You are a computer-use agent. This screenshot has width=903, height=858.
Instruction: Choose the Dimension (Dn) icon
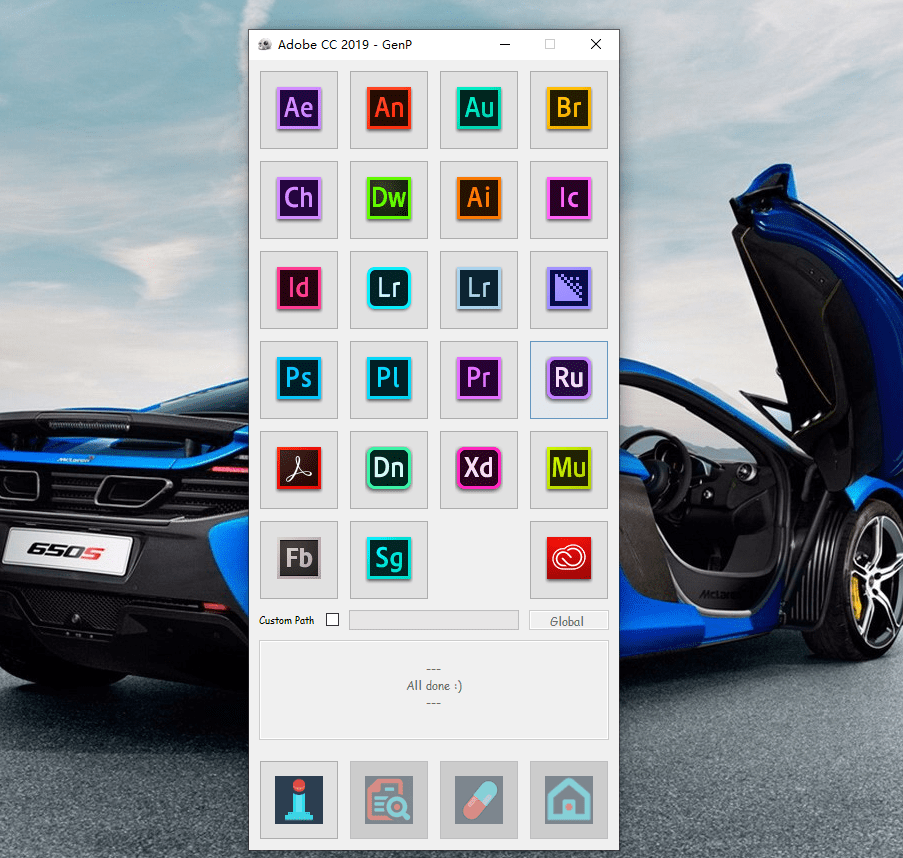click(x=389, y=469)
